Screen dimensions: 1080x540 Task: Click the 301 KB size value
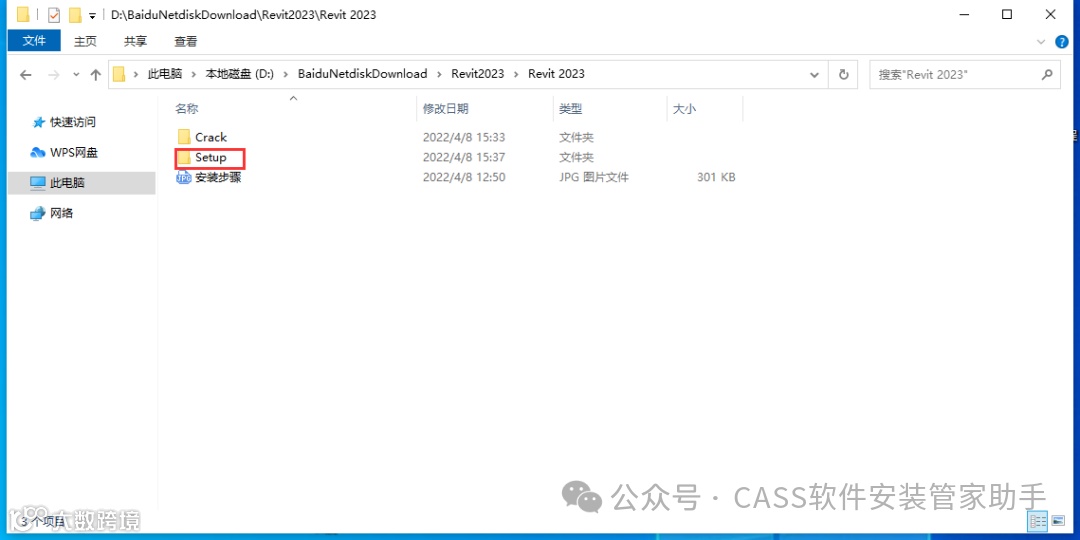click(x=716, y=177)
